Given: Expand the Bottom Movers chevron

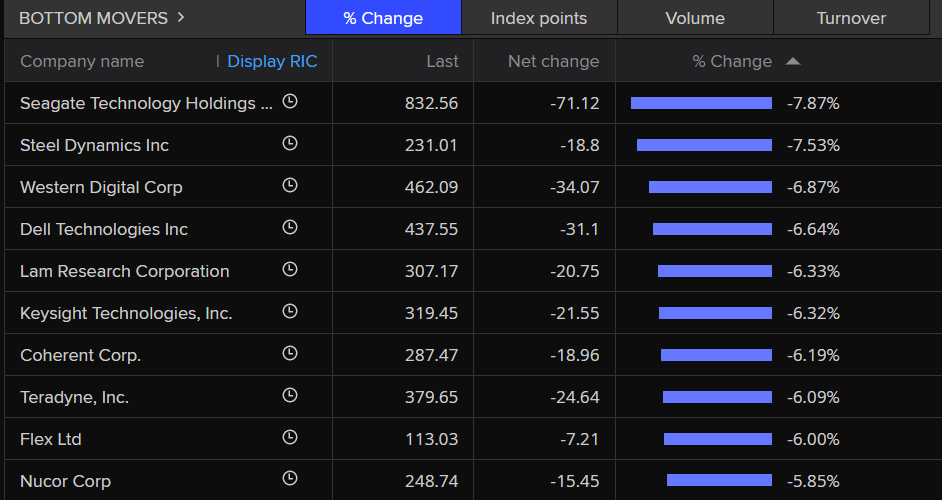Looking at the screenshot, I should [x=181, y=17].
